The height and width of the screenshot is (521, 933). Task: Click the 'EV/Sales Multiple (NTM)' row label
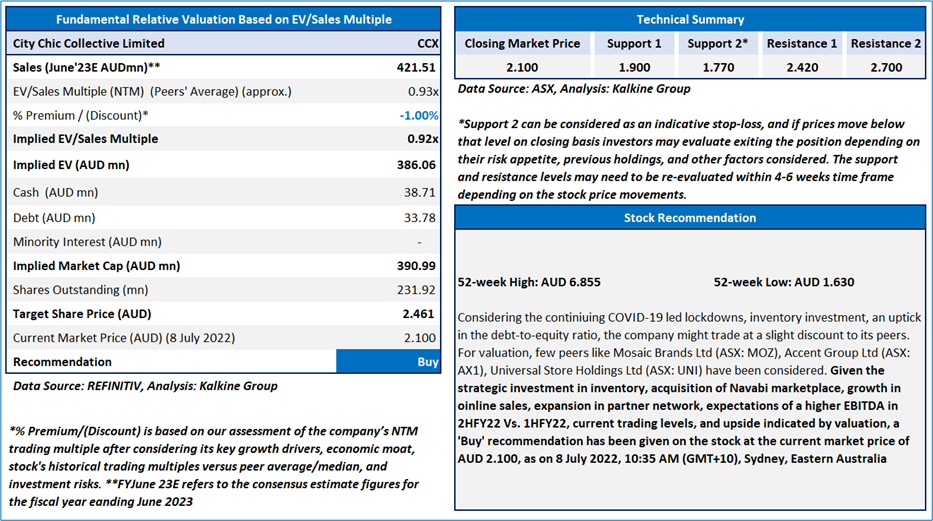tap(152, 92)
